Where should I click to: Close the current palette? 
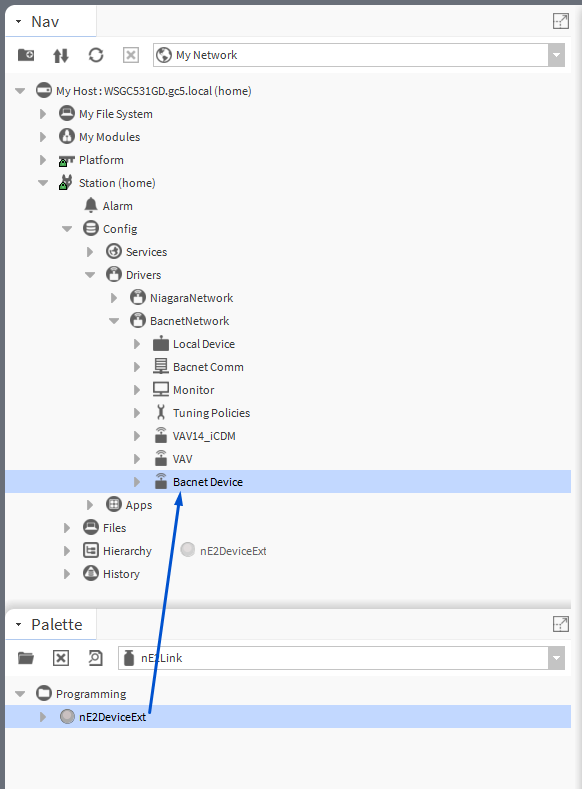point(61,658)
